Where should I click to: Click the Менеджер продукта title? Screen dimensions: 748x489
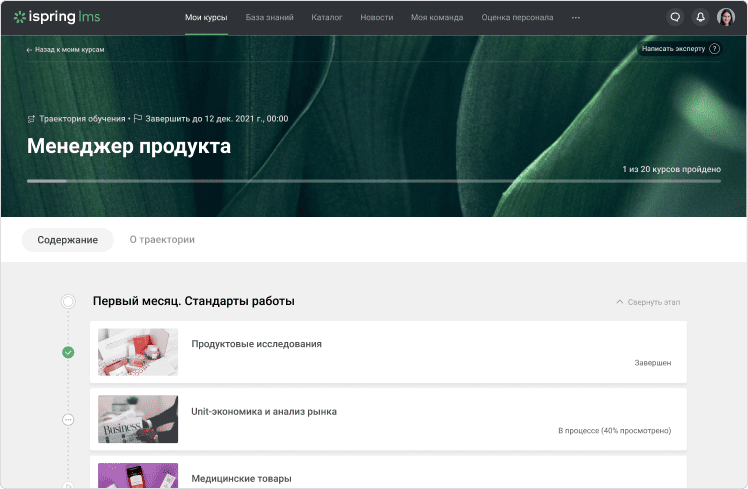pos(129,146)
